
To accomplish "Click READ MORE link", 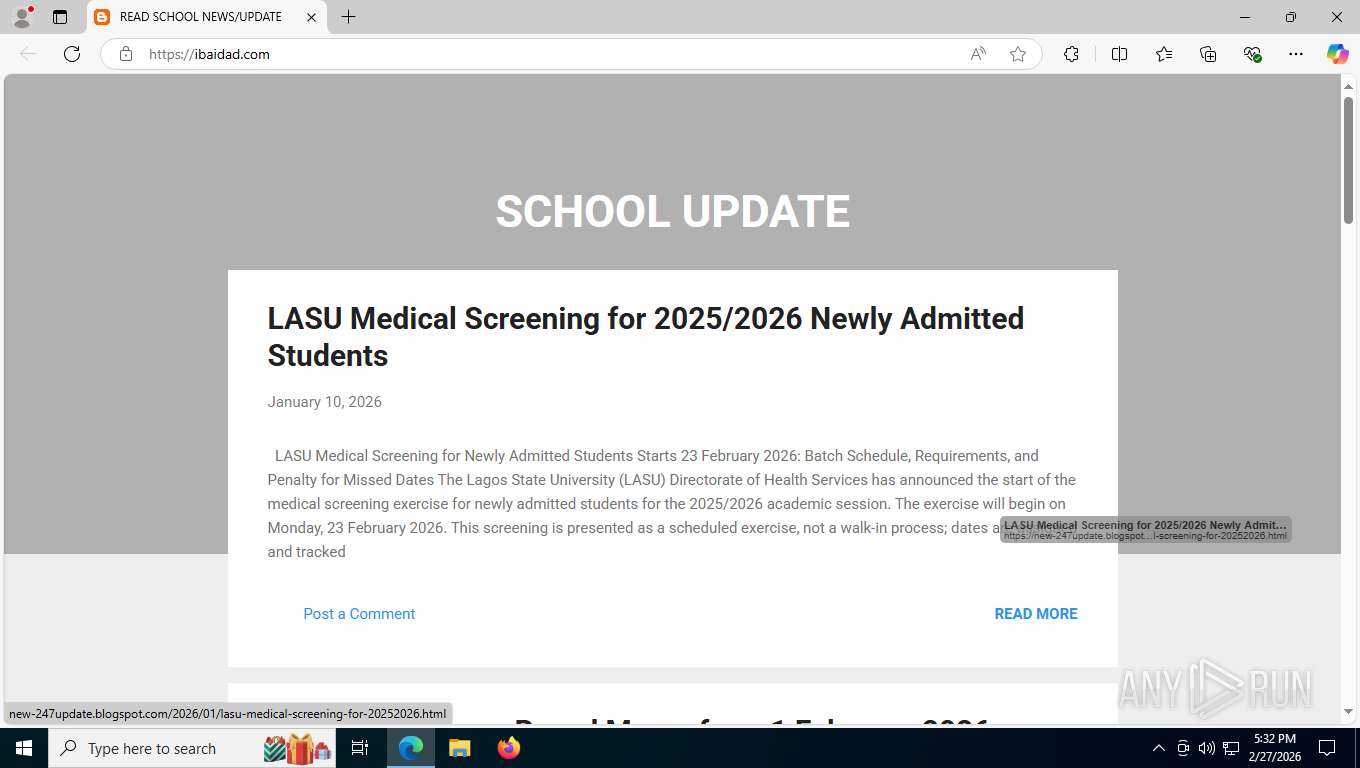I will click(1036, 614).
